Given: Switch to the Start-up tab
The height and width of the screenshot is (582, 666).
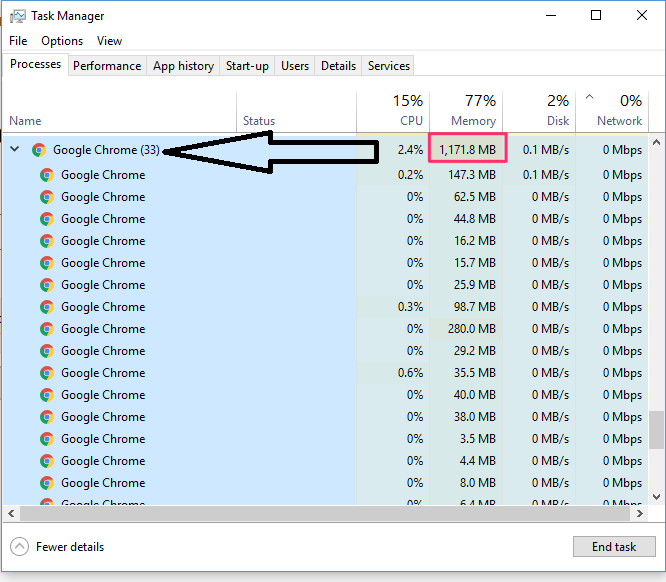Looking at the screenshot, I should [247, 66].
